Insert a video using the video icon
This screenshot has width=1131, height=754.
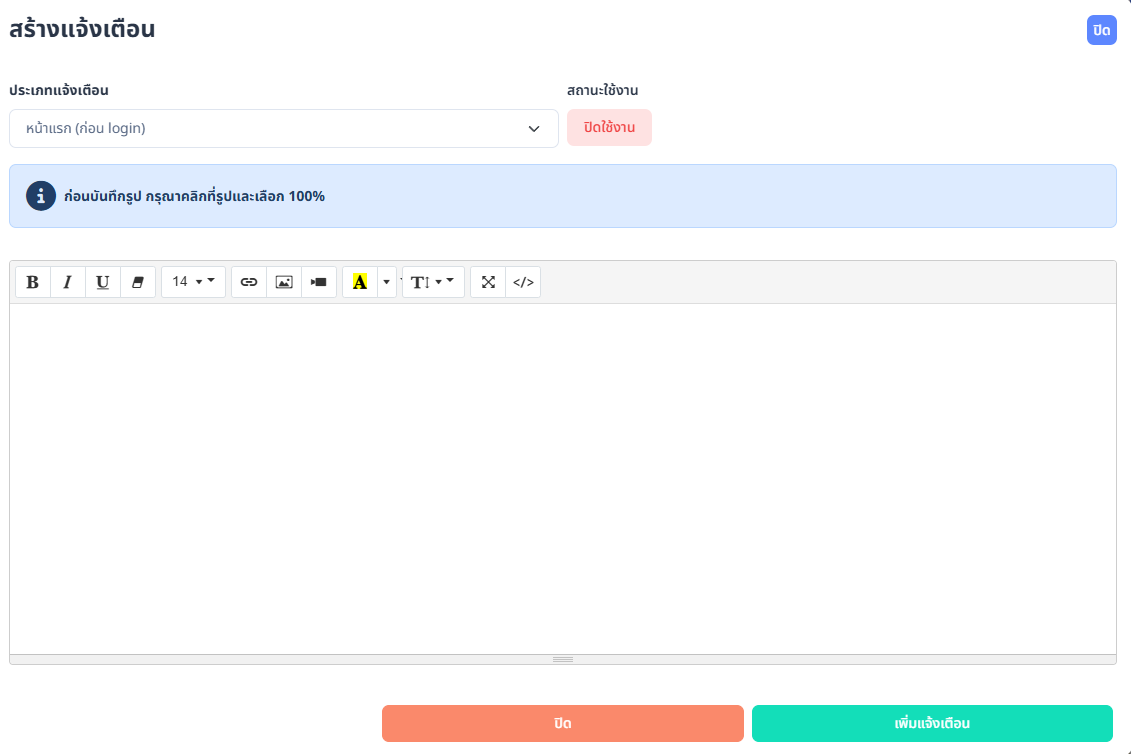319,282
